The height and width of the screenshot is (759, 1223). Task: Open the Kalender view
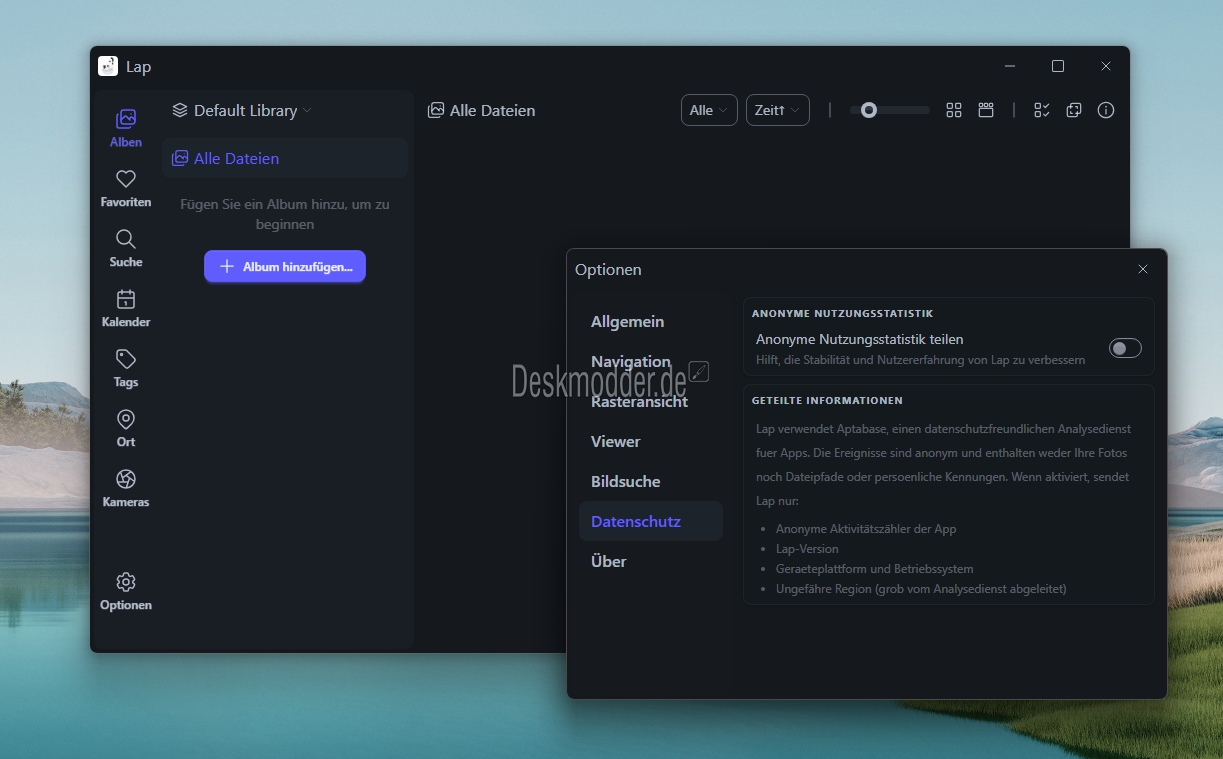click(126, 307)
